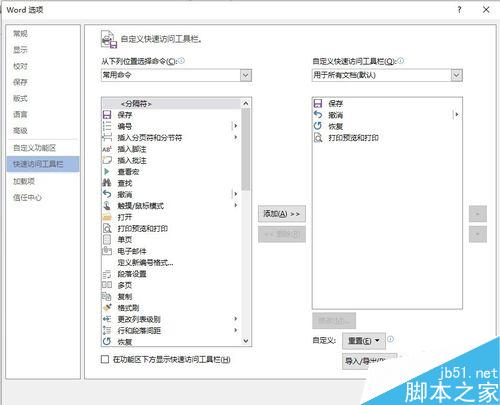
Task: Click the info icon beside 自定义快速访问工具栏(Q)
Action: click(401, 61)
